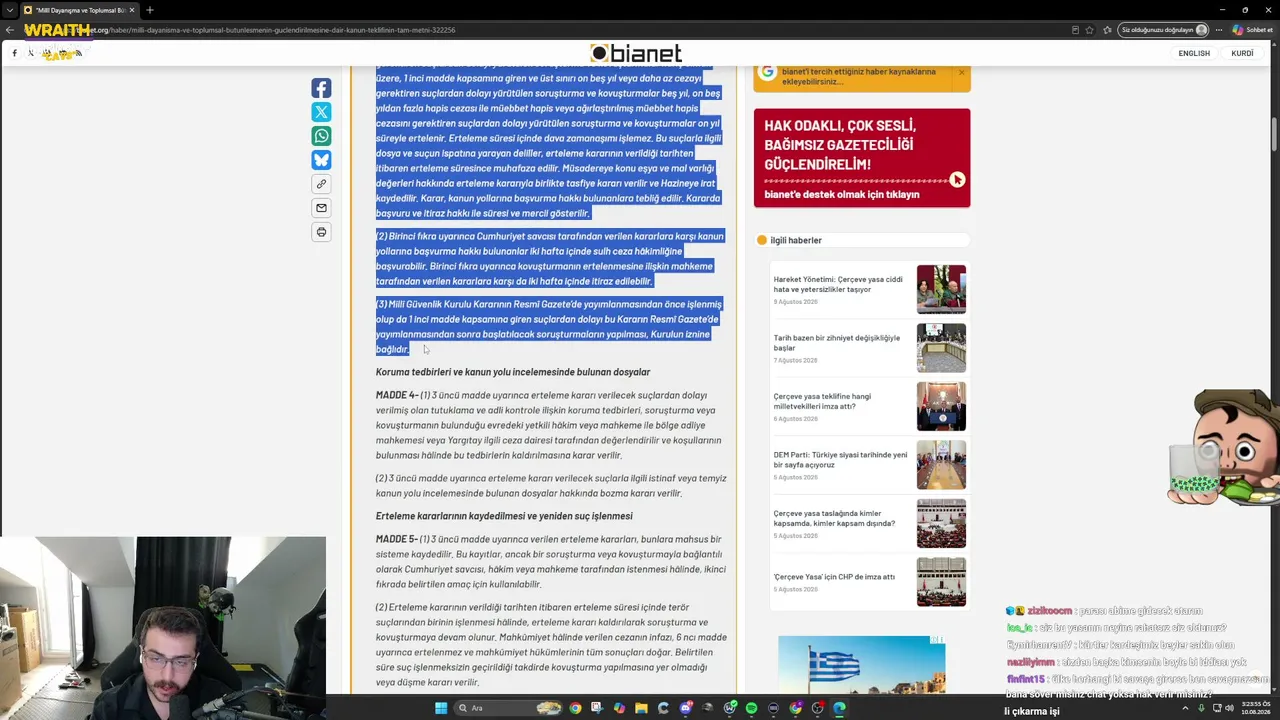Open 'Çerçeve yasa teklifine hangi milletvekilleri' article

pyautogui.click(x=822, y=401)
